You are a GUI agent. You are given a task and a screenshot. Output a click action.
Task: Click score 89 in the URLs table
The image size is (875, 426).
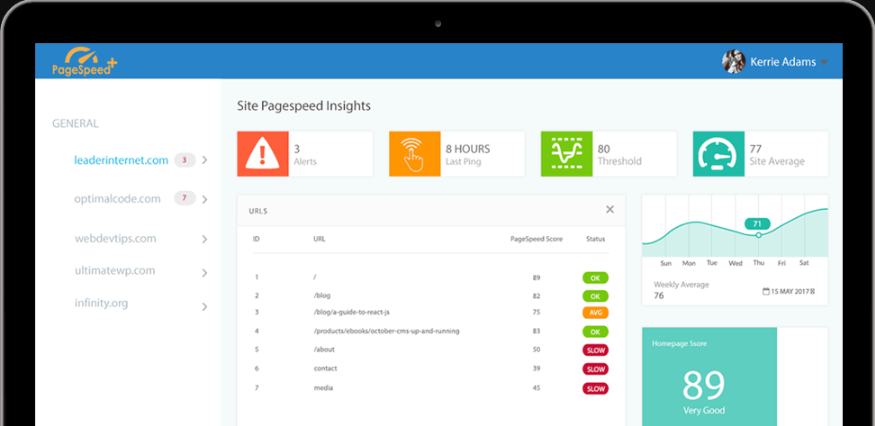tap(536, 277)
